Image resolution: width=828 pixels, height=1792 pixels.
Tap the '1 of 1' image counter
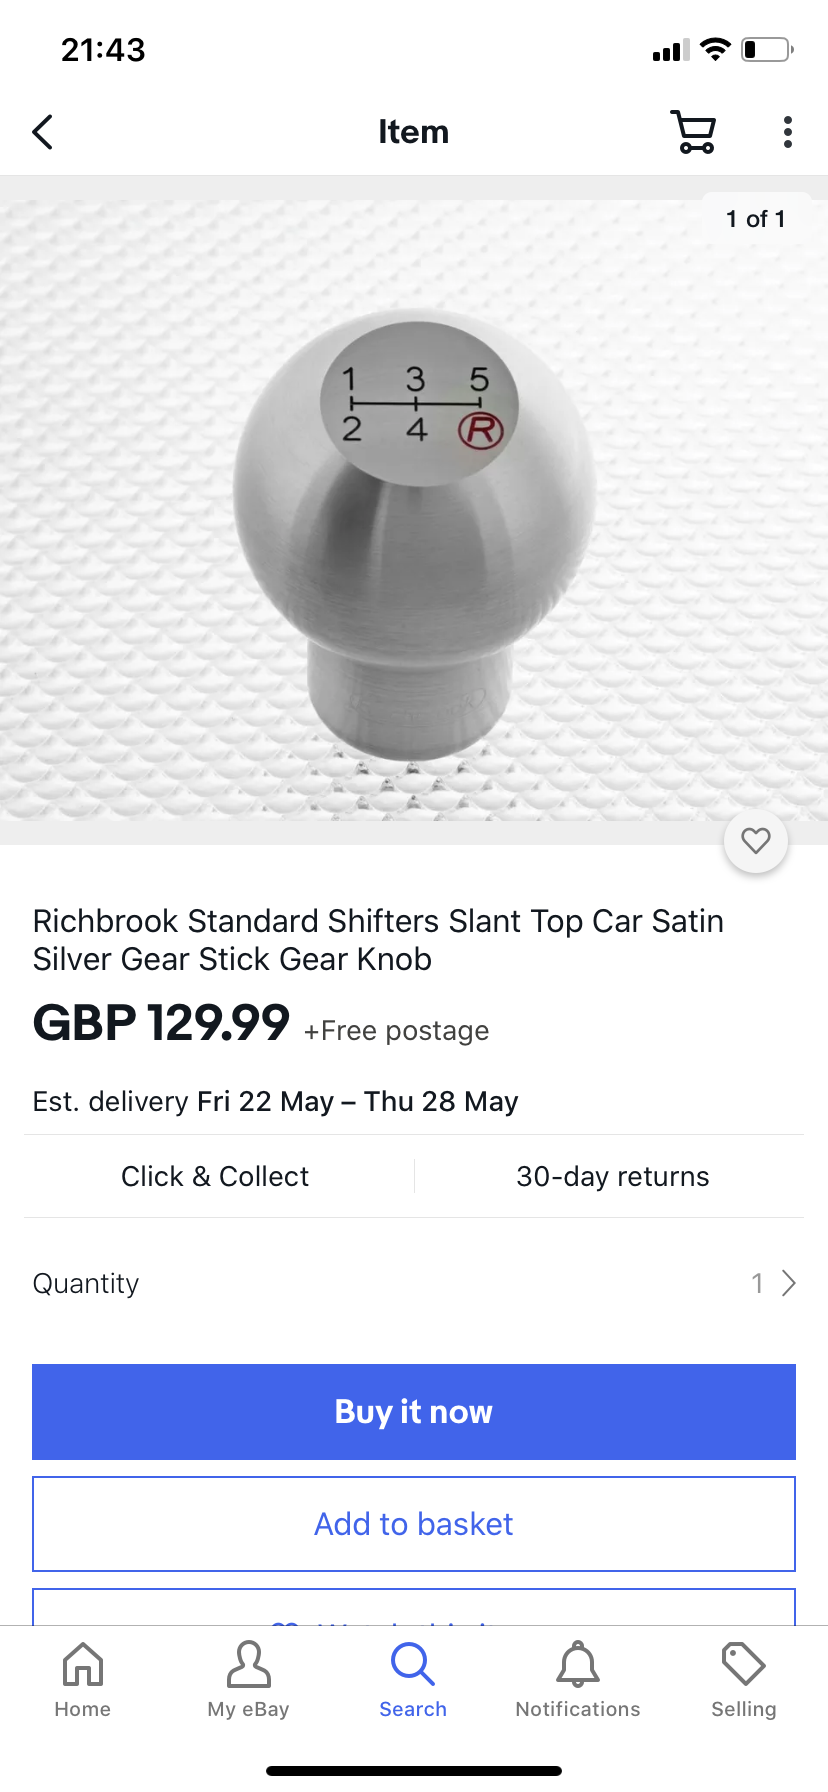[x=755, y=219]
